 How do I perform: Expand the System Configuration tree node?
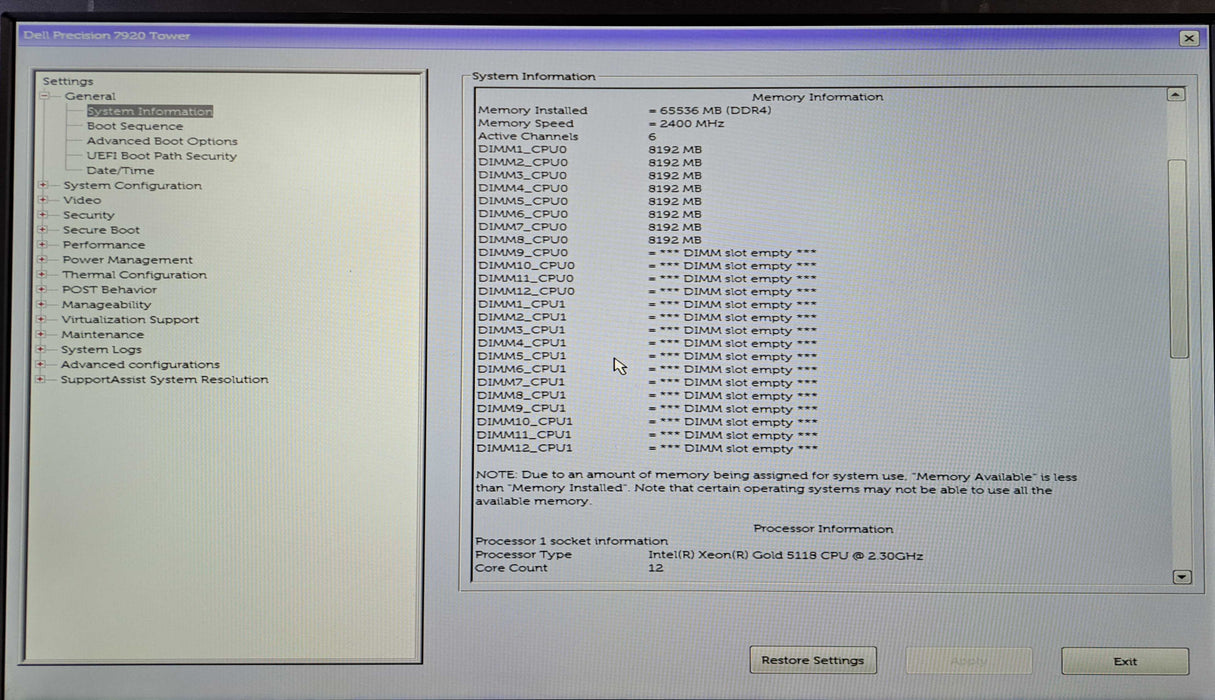click(x=43, y=186)
